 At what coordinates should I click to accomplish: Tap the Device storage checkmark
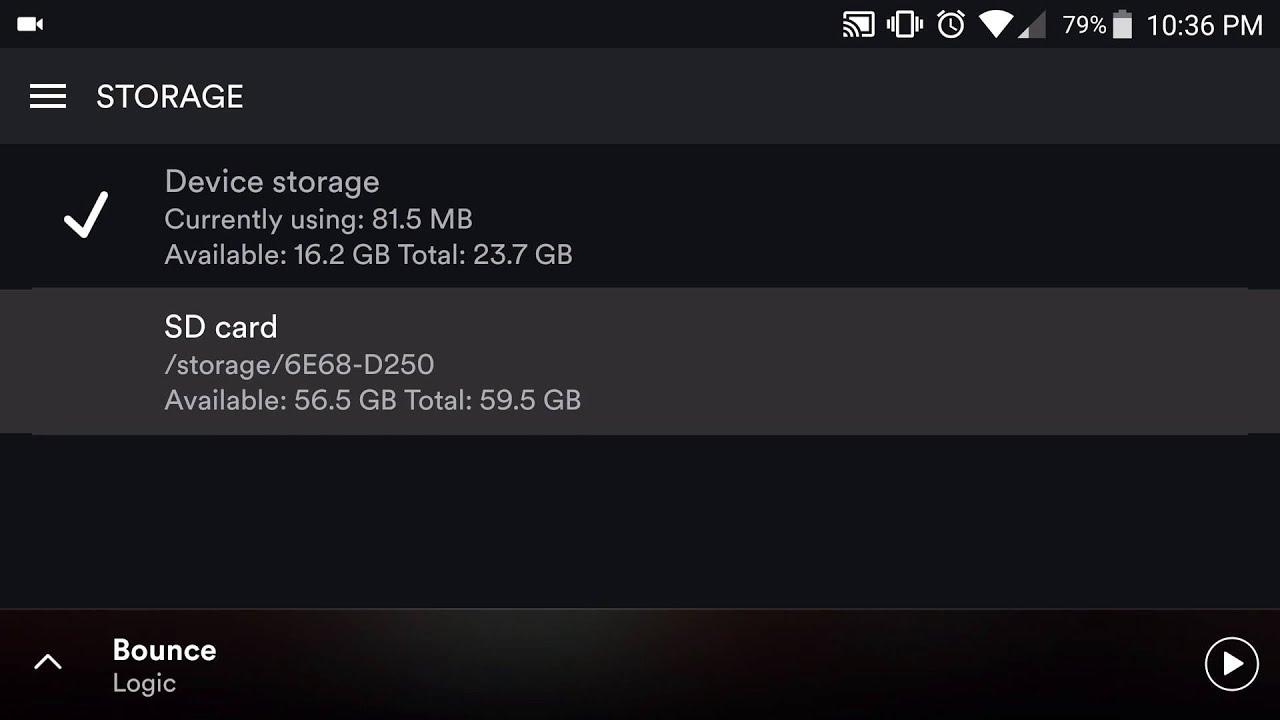tap(86, 215)
